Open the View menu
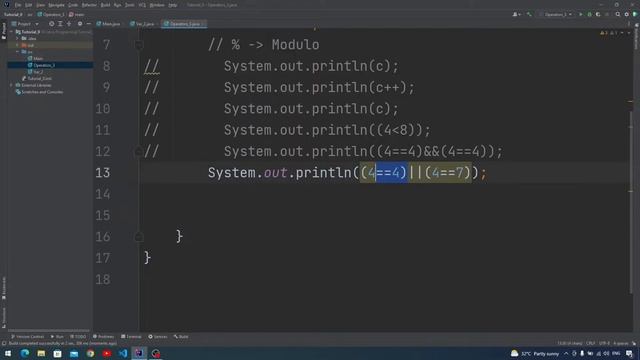 40,5
